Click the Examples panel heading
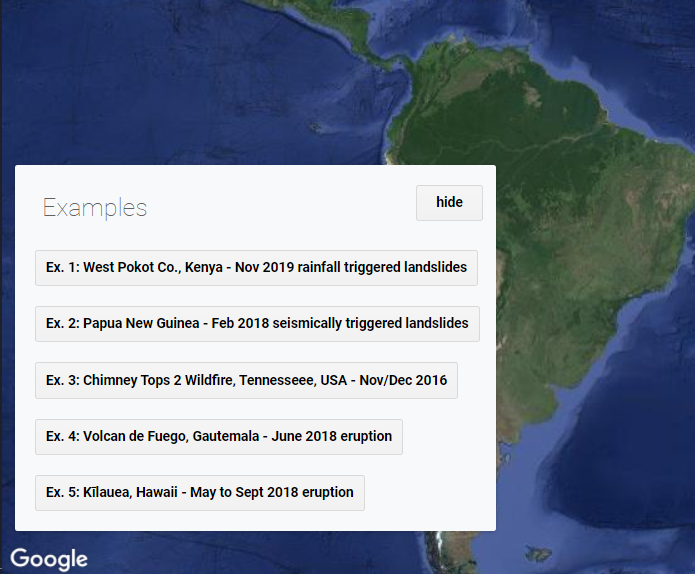Screen dimensions: 695x574 (94, 208)
